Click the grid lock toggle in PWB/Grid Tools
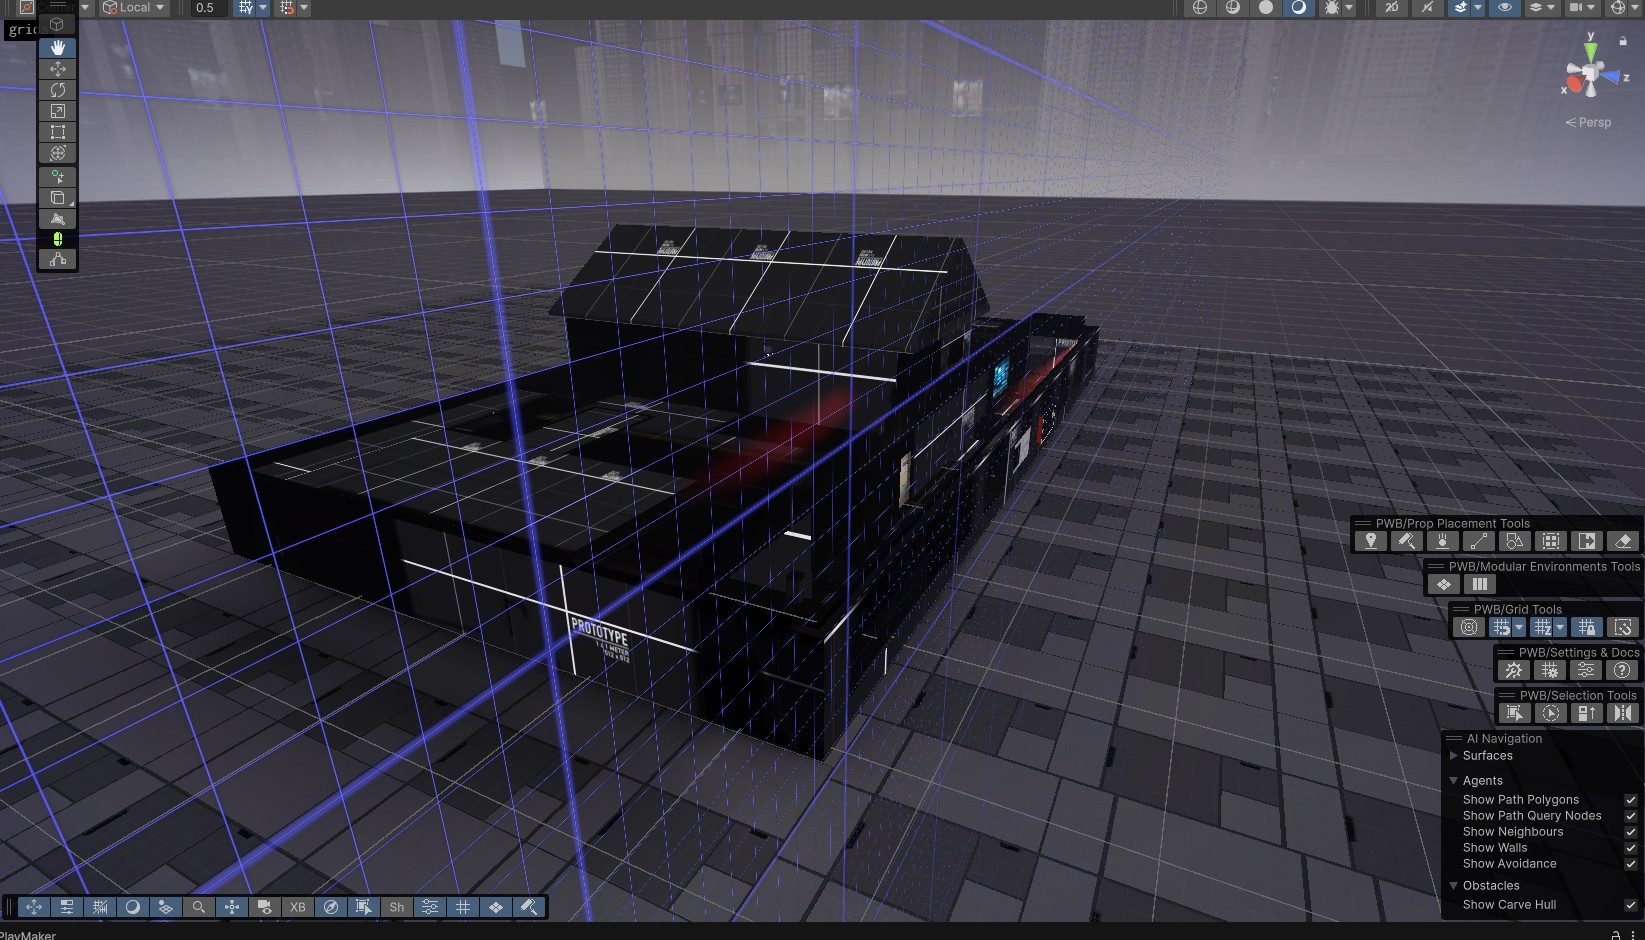Image resolution: width=1645 pixels, height=940 pixels. (x=1588, y=627)
